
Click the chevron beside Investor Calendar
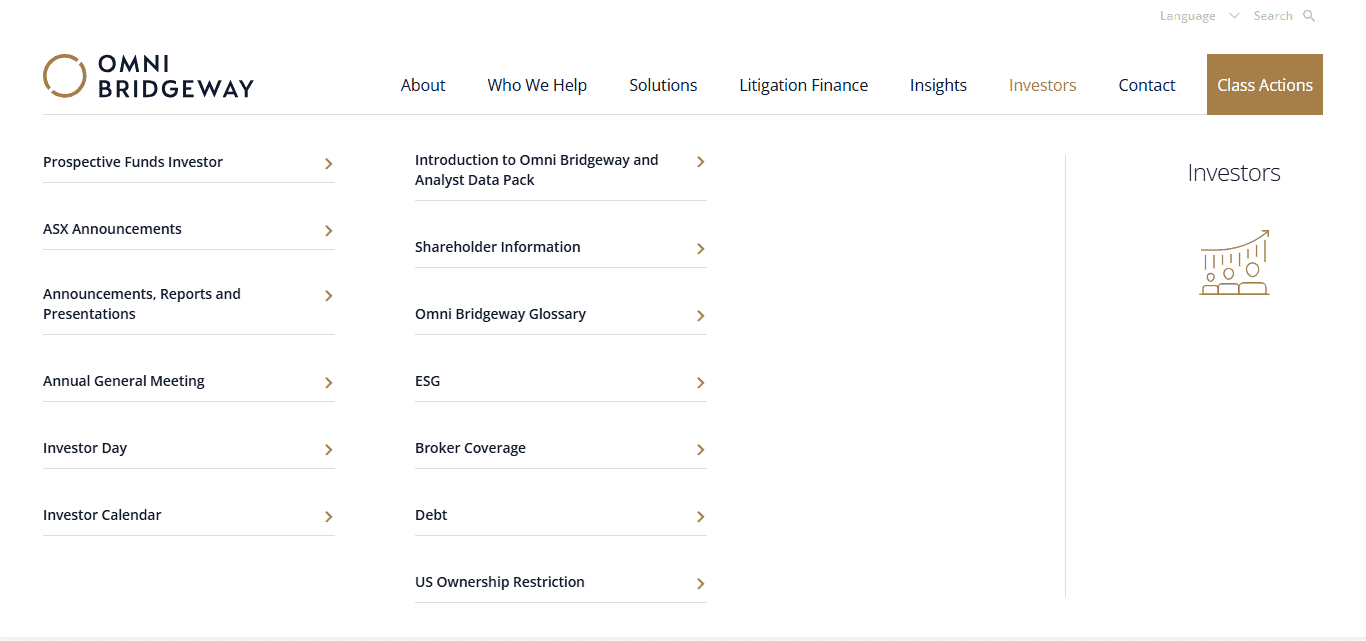pyautogui.click(x=328, y=517)
